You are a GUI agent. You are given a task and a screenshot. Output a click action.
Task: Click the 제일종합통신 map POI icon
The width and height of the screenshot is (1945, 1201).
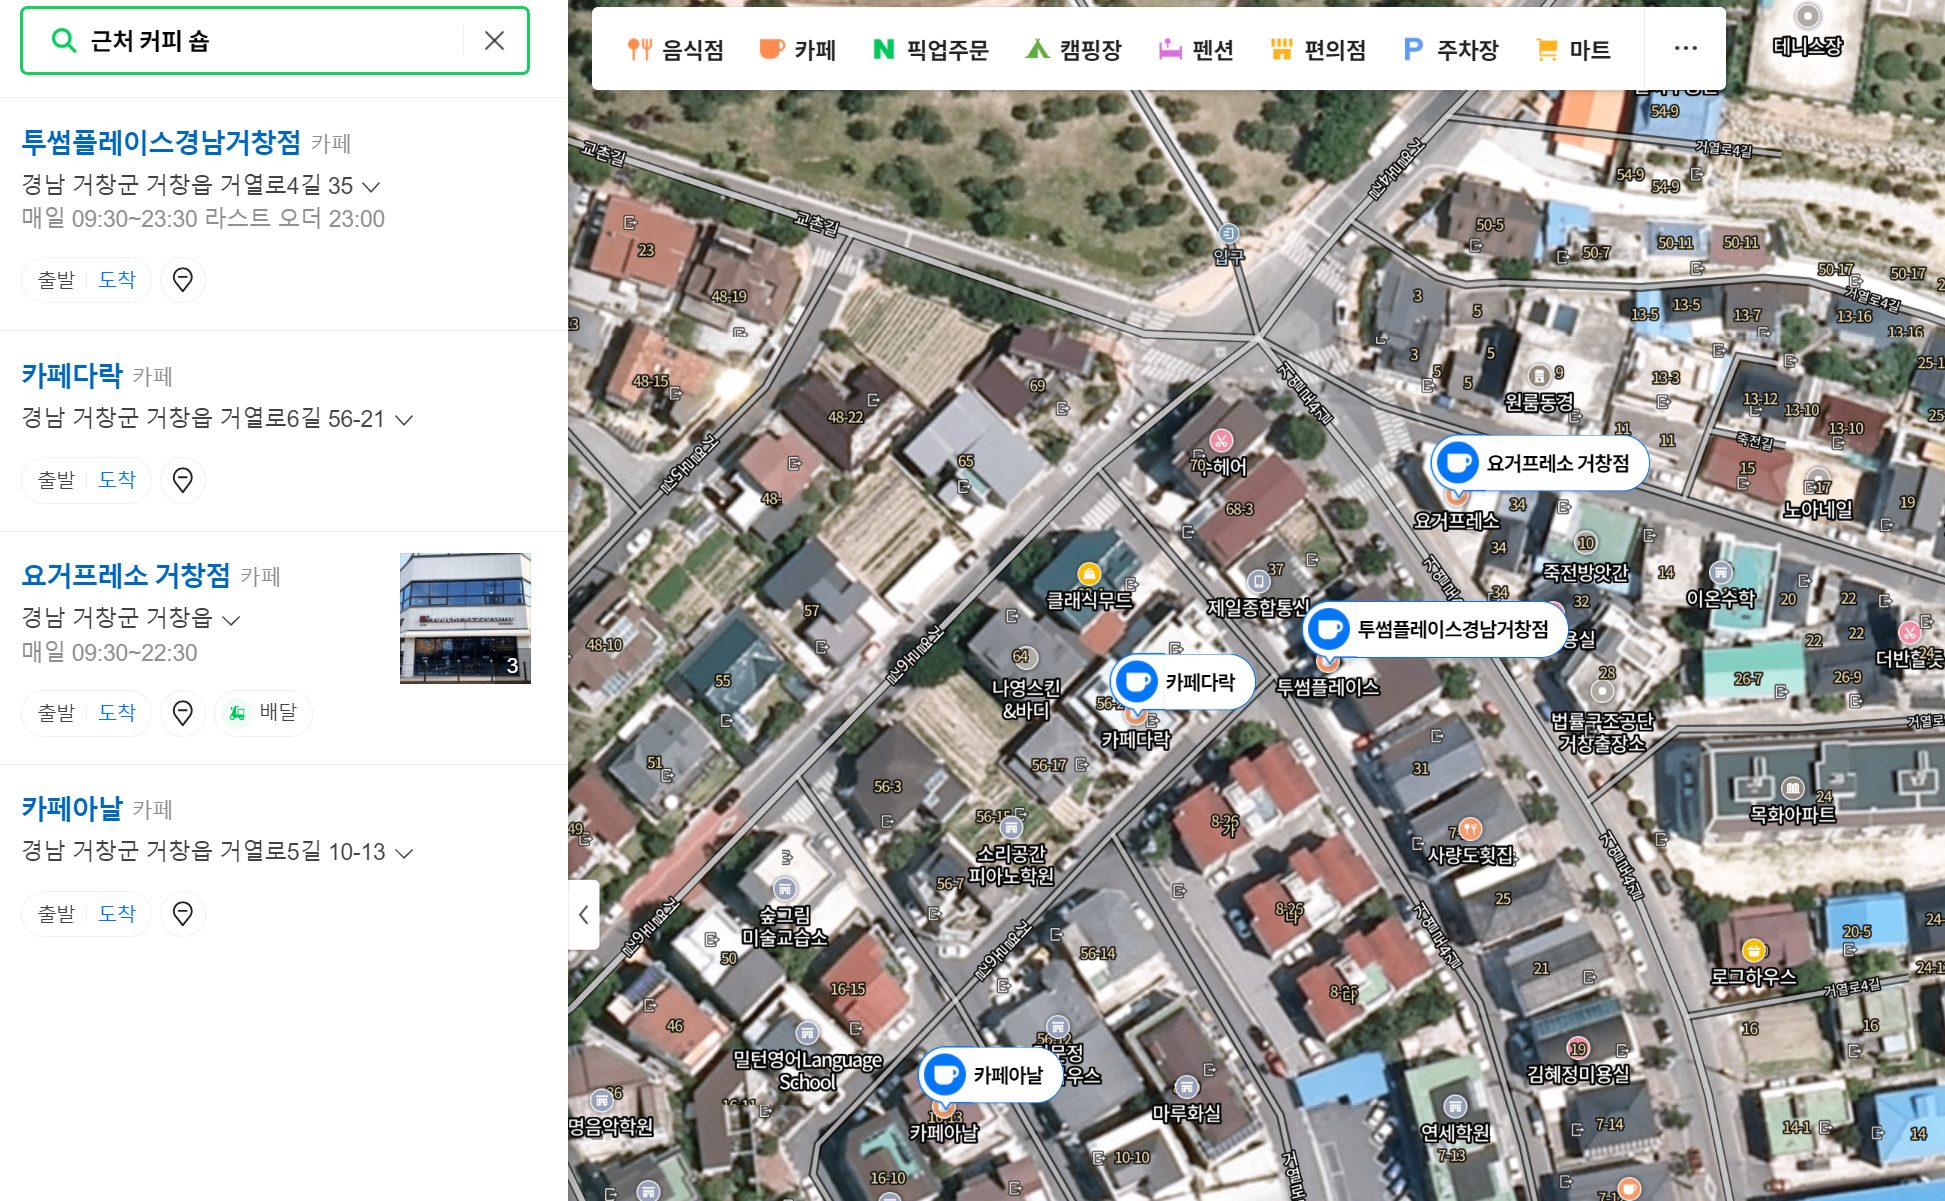point(1258,581)
